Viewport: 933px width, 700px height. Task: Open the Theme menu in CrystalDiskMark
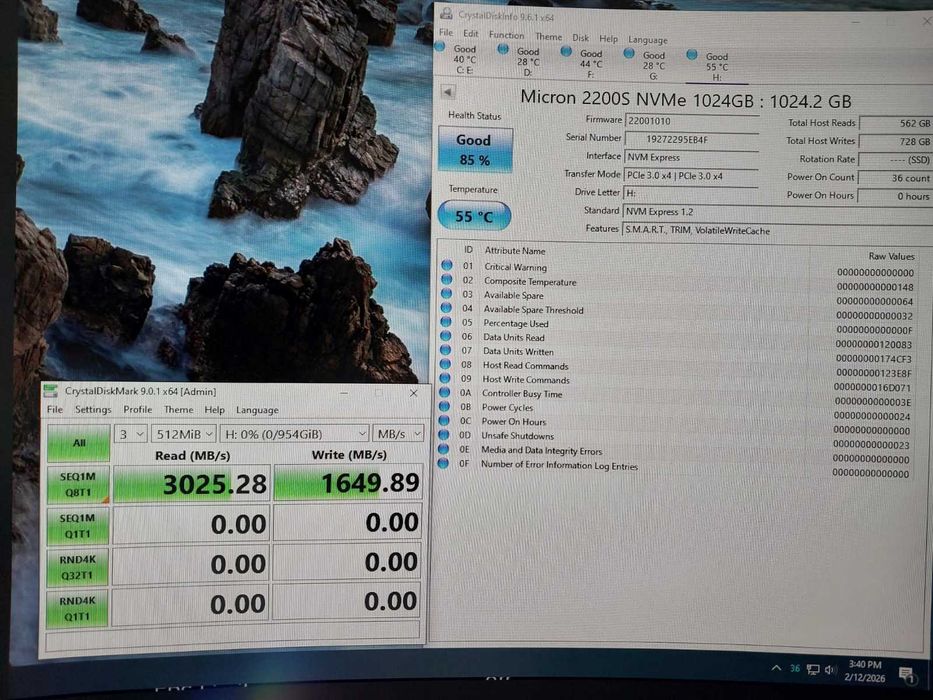[179, 410]
